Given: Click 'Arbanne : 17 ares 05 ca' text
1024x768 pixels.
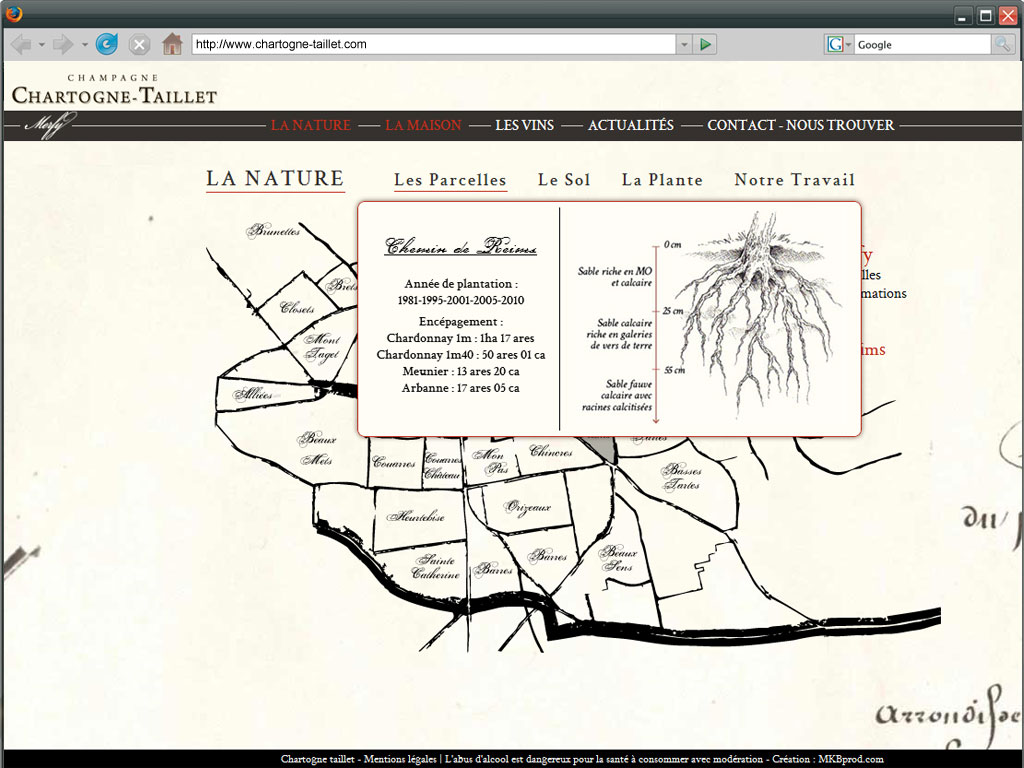Looking at the screenshot, I should click(460, 388).
